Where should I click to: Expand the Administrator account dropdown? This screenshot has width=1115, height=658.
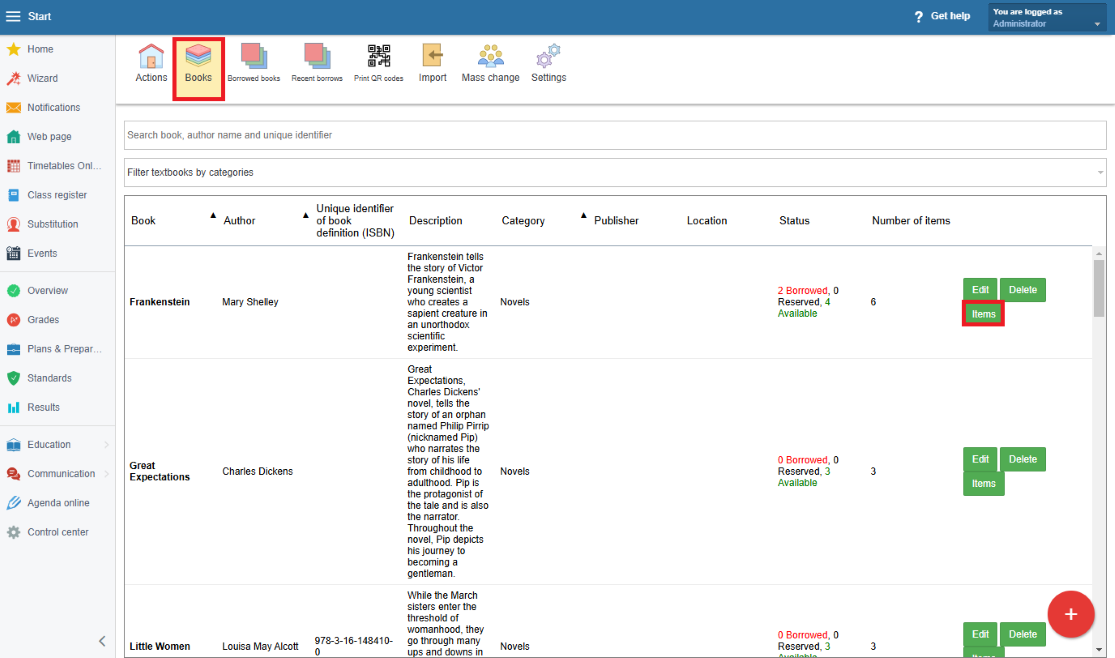tap(1047, 18)
